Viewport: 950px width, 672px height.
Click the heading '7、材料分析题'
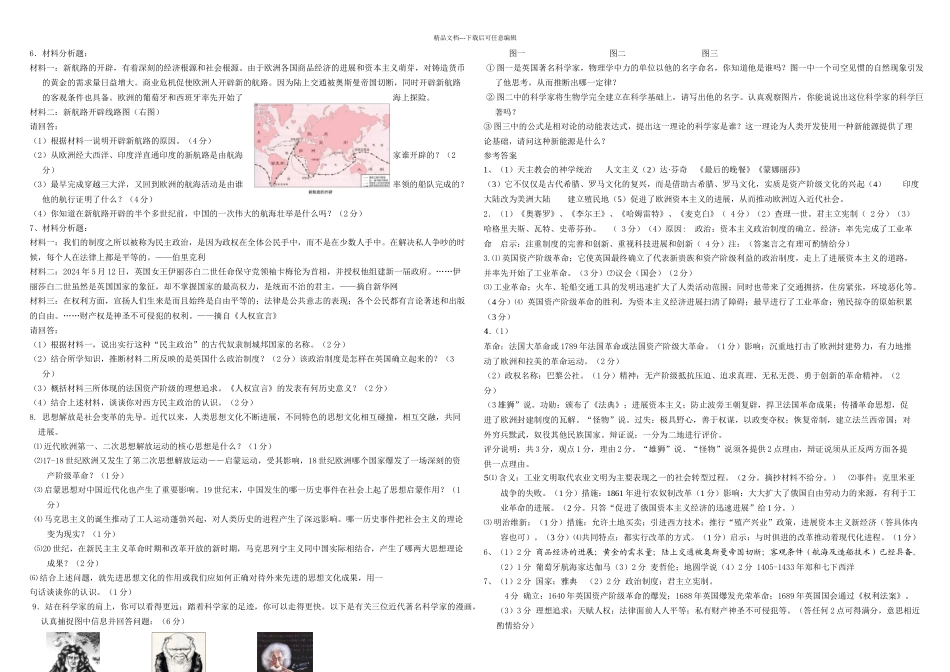[x=58, y=228]
